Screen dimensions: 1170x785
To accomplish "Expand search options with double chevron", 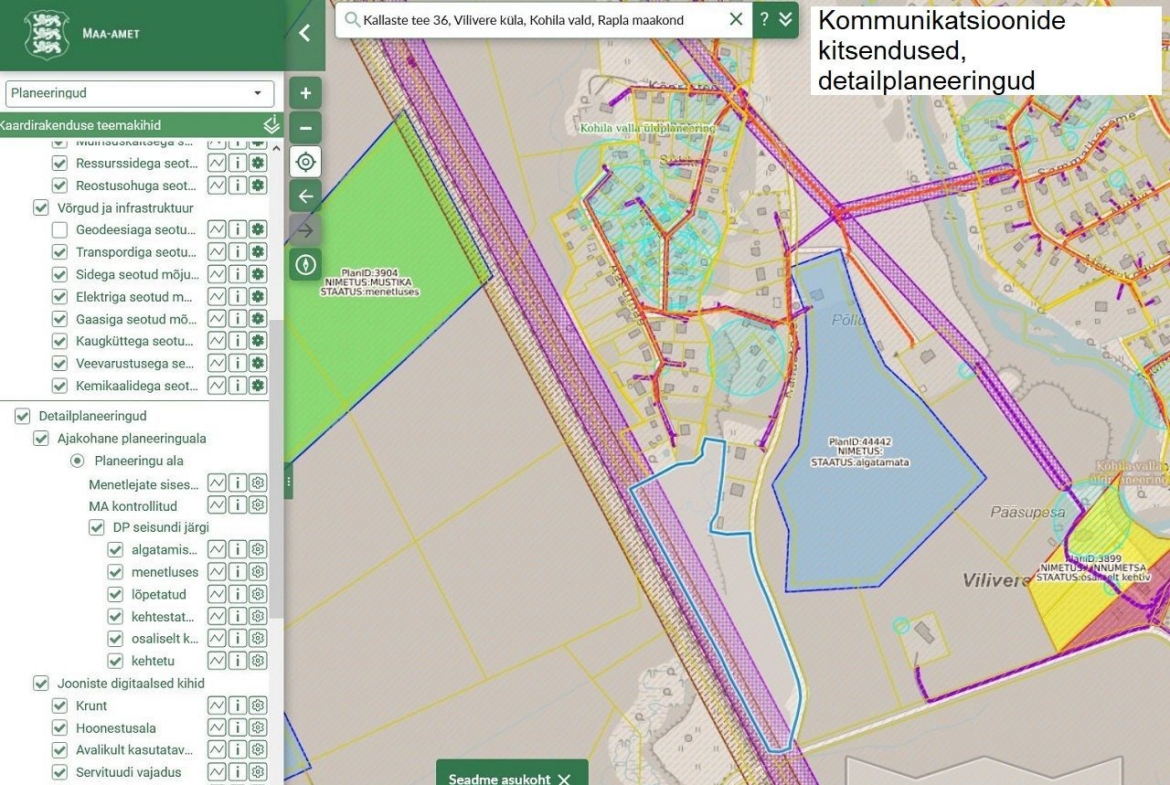I will [x=786, y=19].
